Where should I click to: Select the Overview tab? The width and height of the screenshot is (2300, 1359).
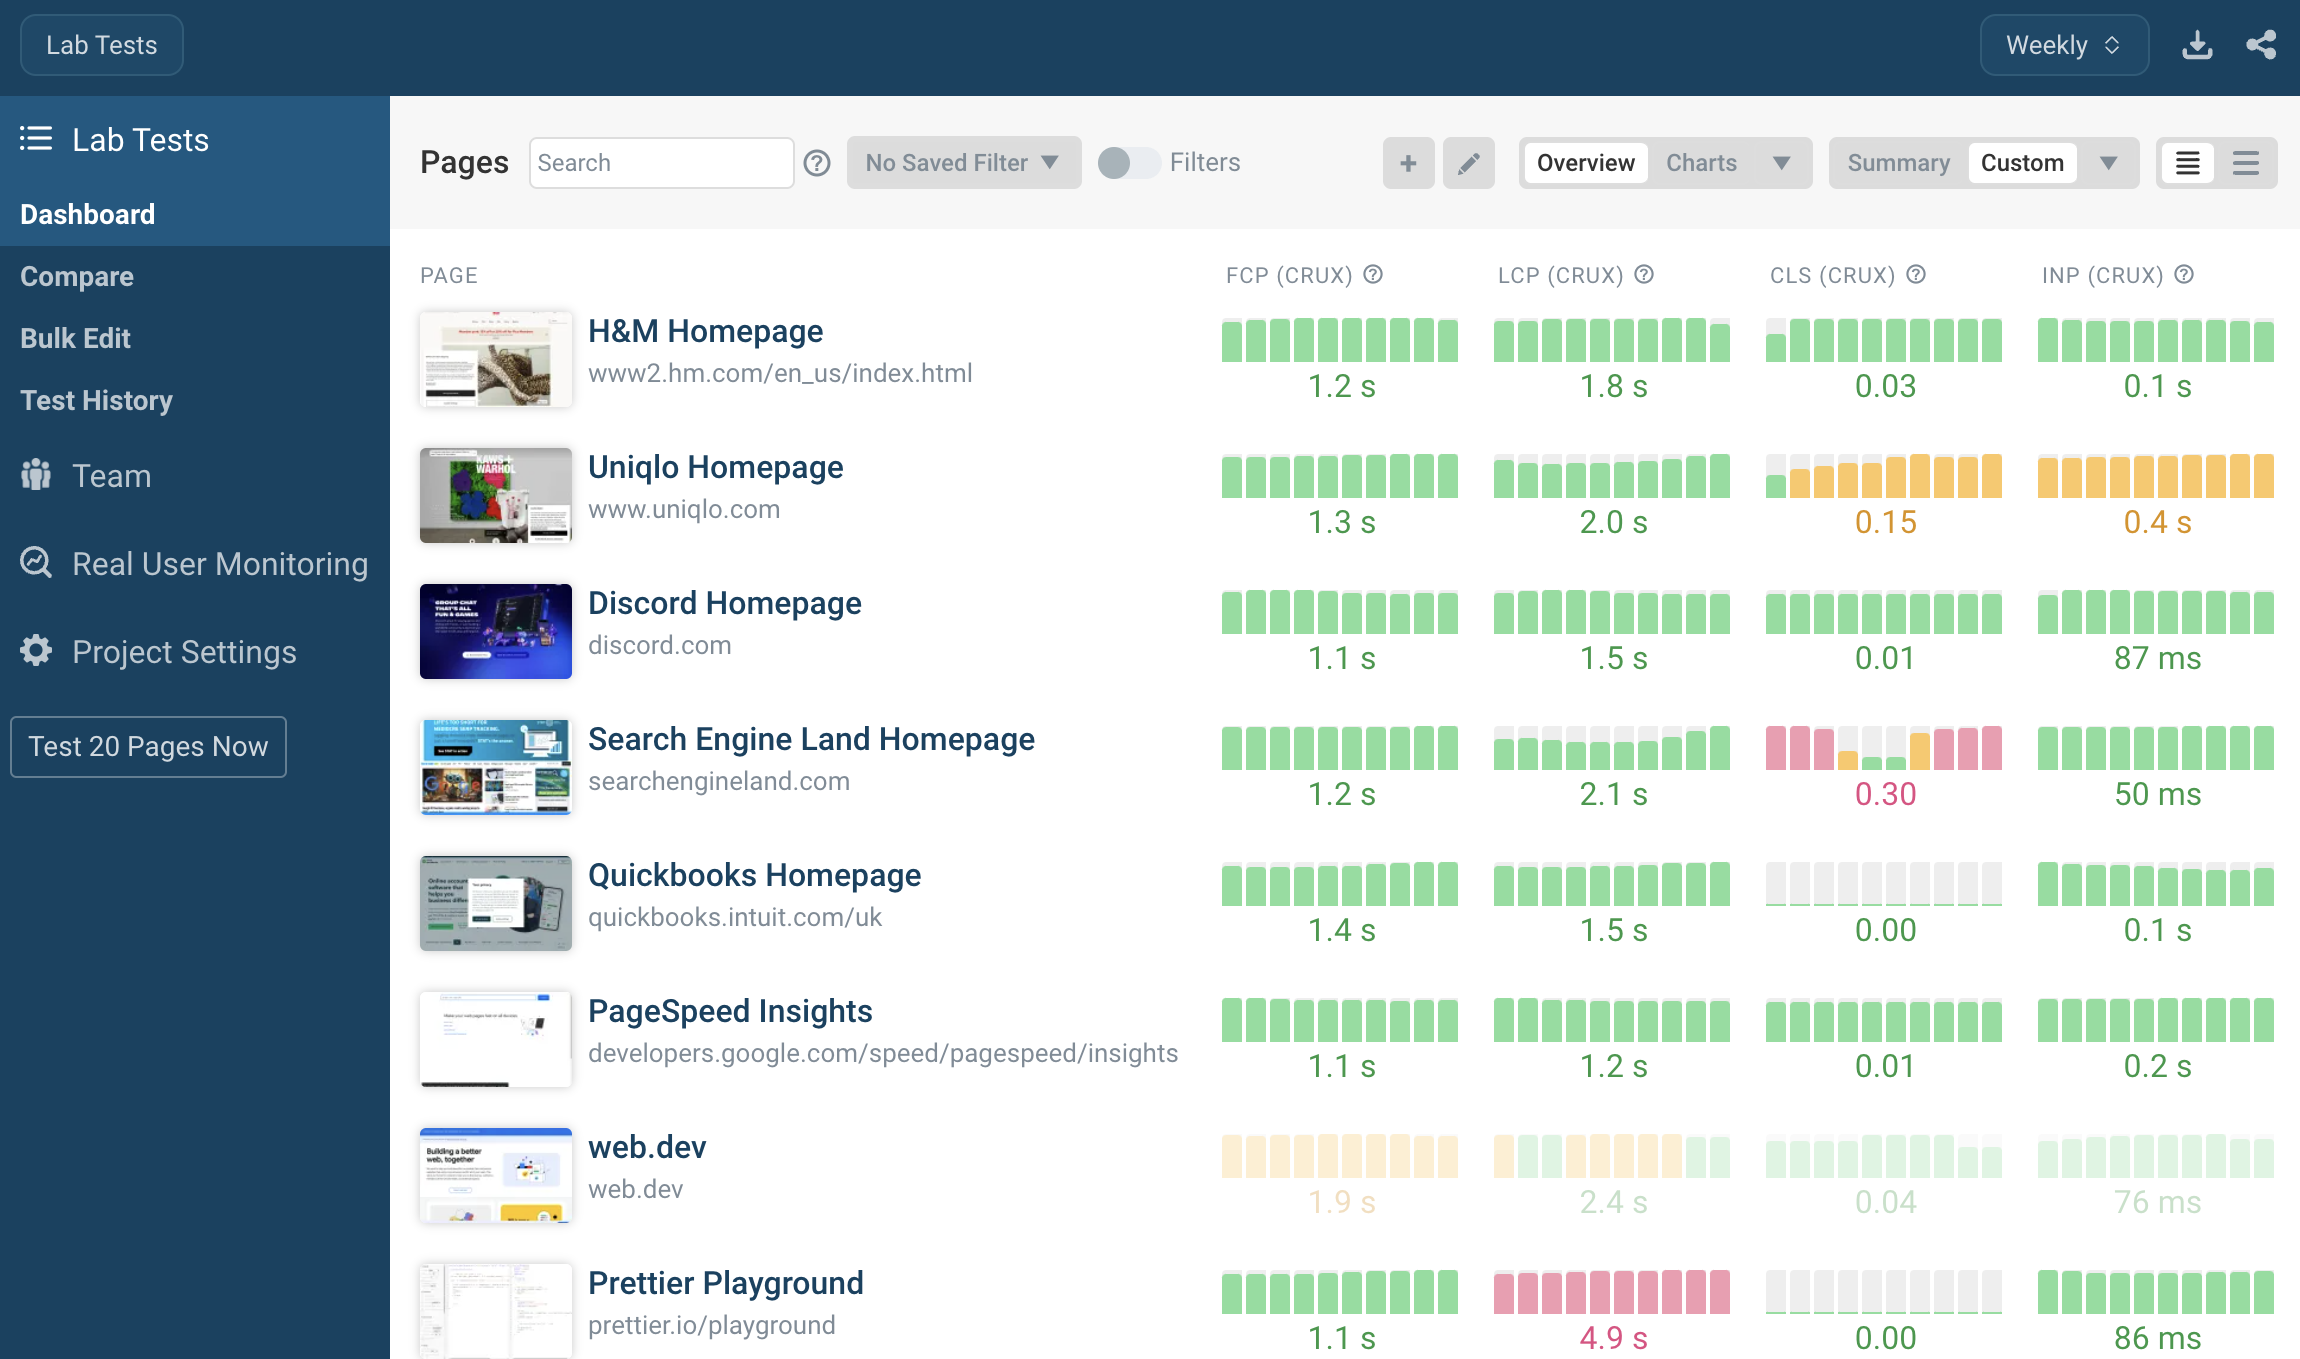point(1583,162)
